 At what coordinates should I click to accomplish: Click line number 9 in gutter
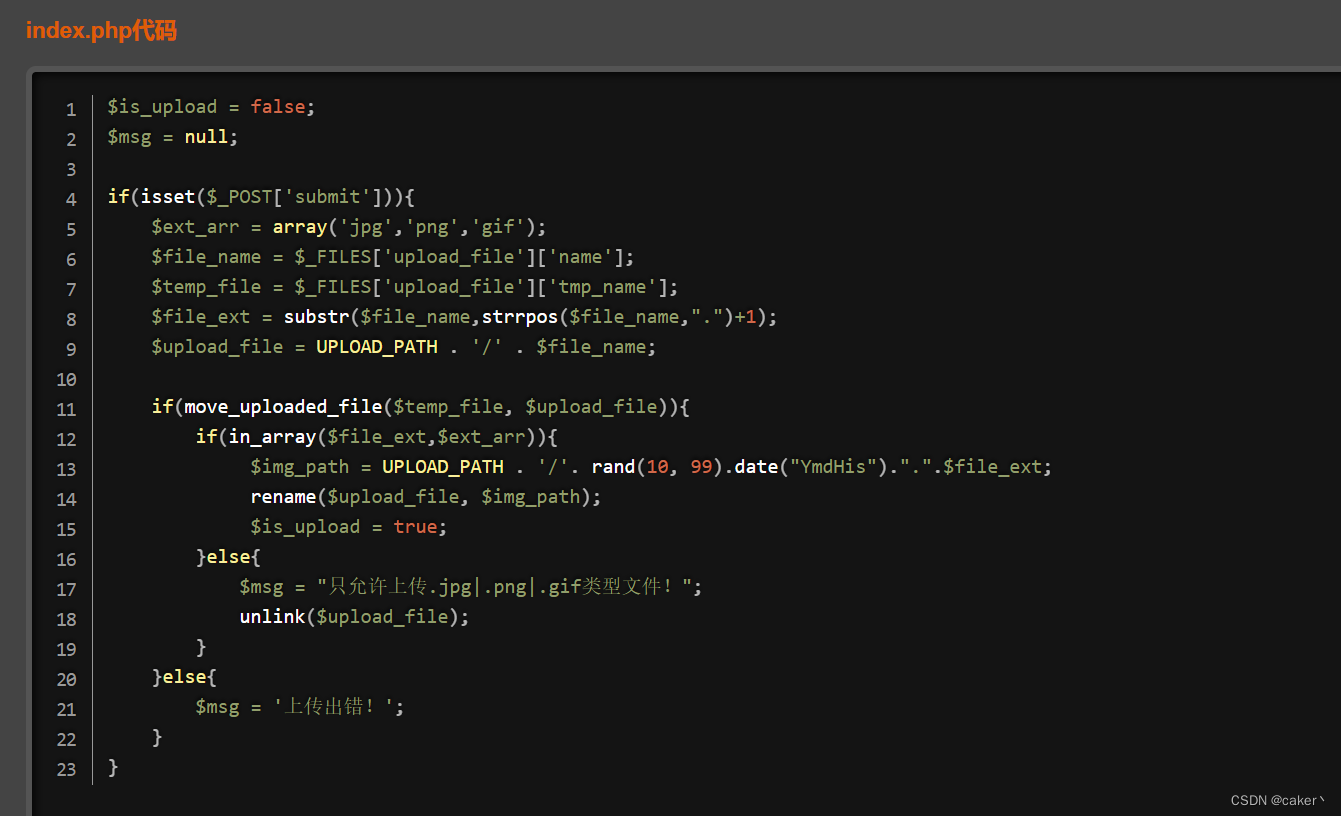[71, 349]
